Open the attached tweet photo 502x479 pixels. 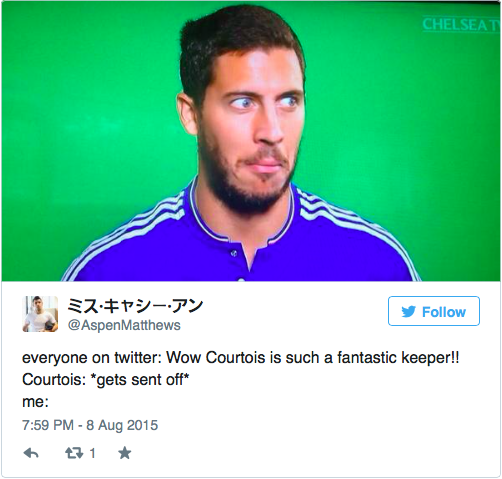(x=251, y=141)
